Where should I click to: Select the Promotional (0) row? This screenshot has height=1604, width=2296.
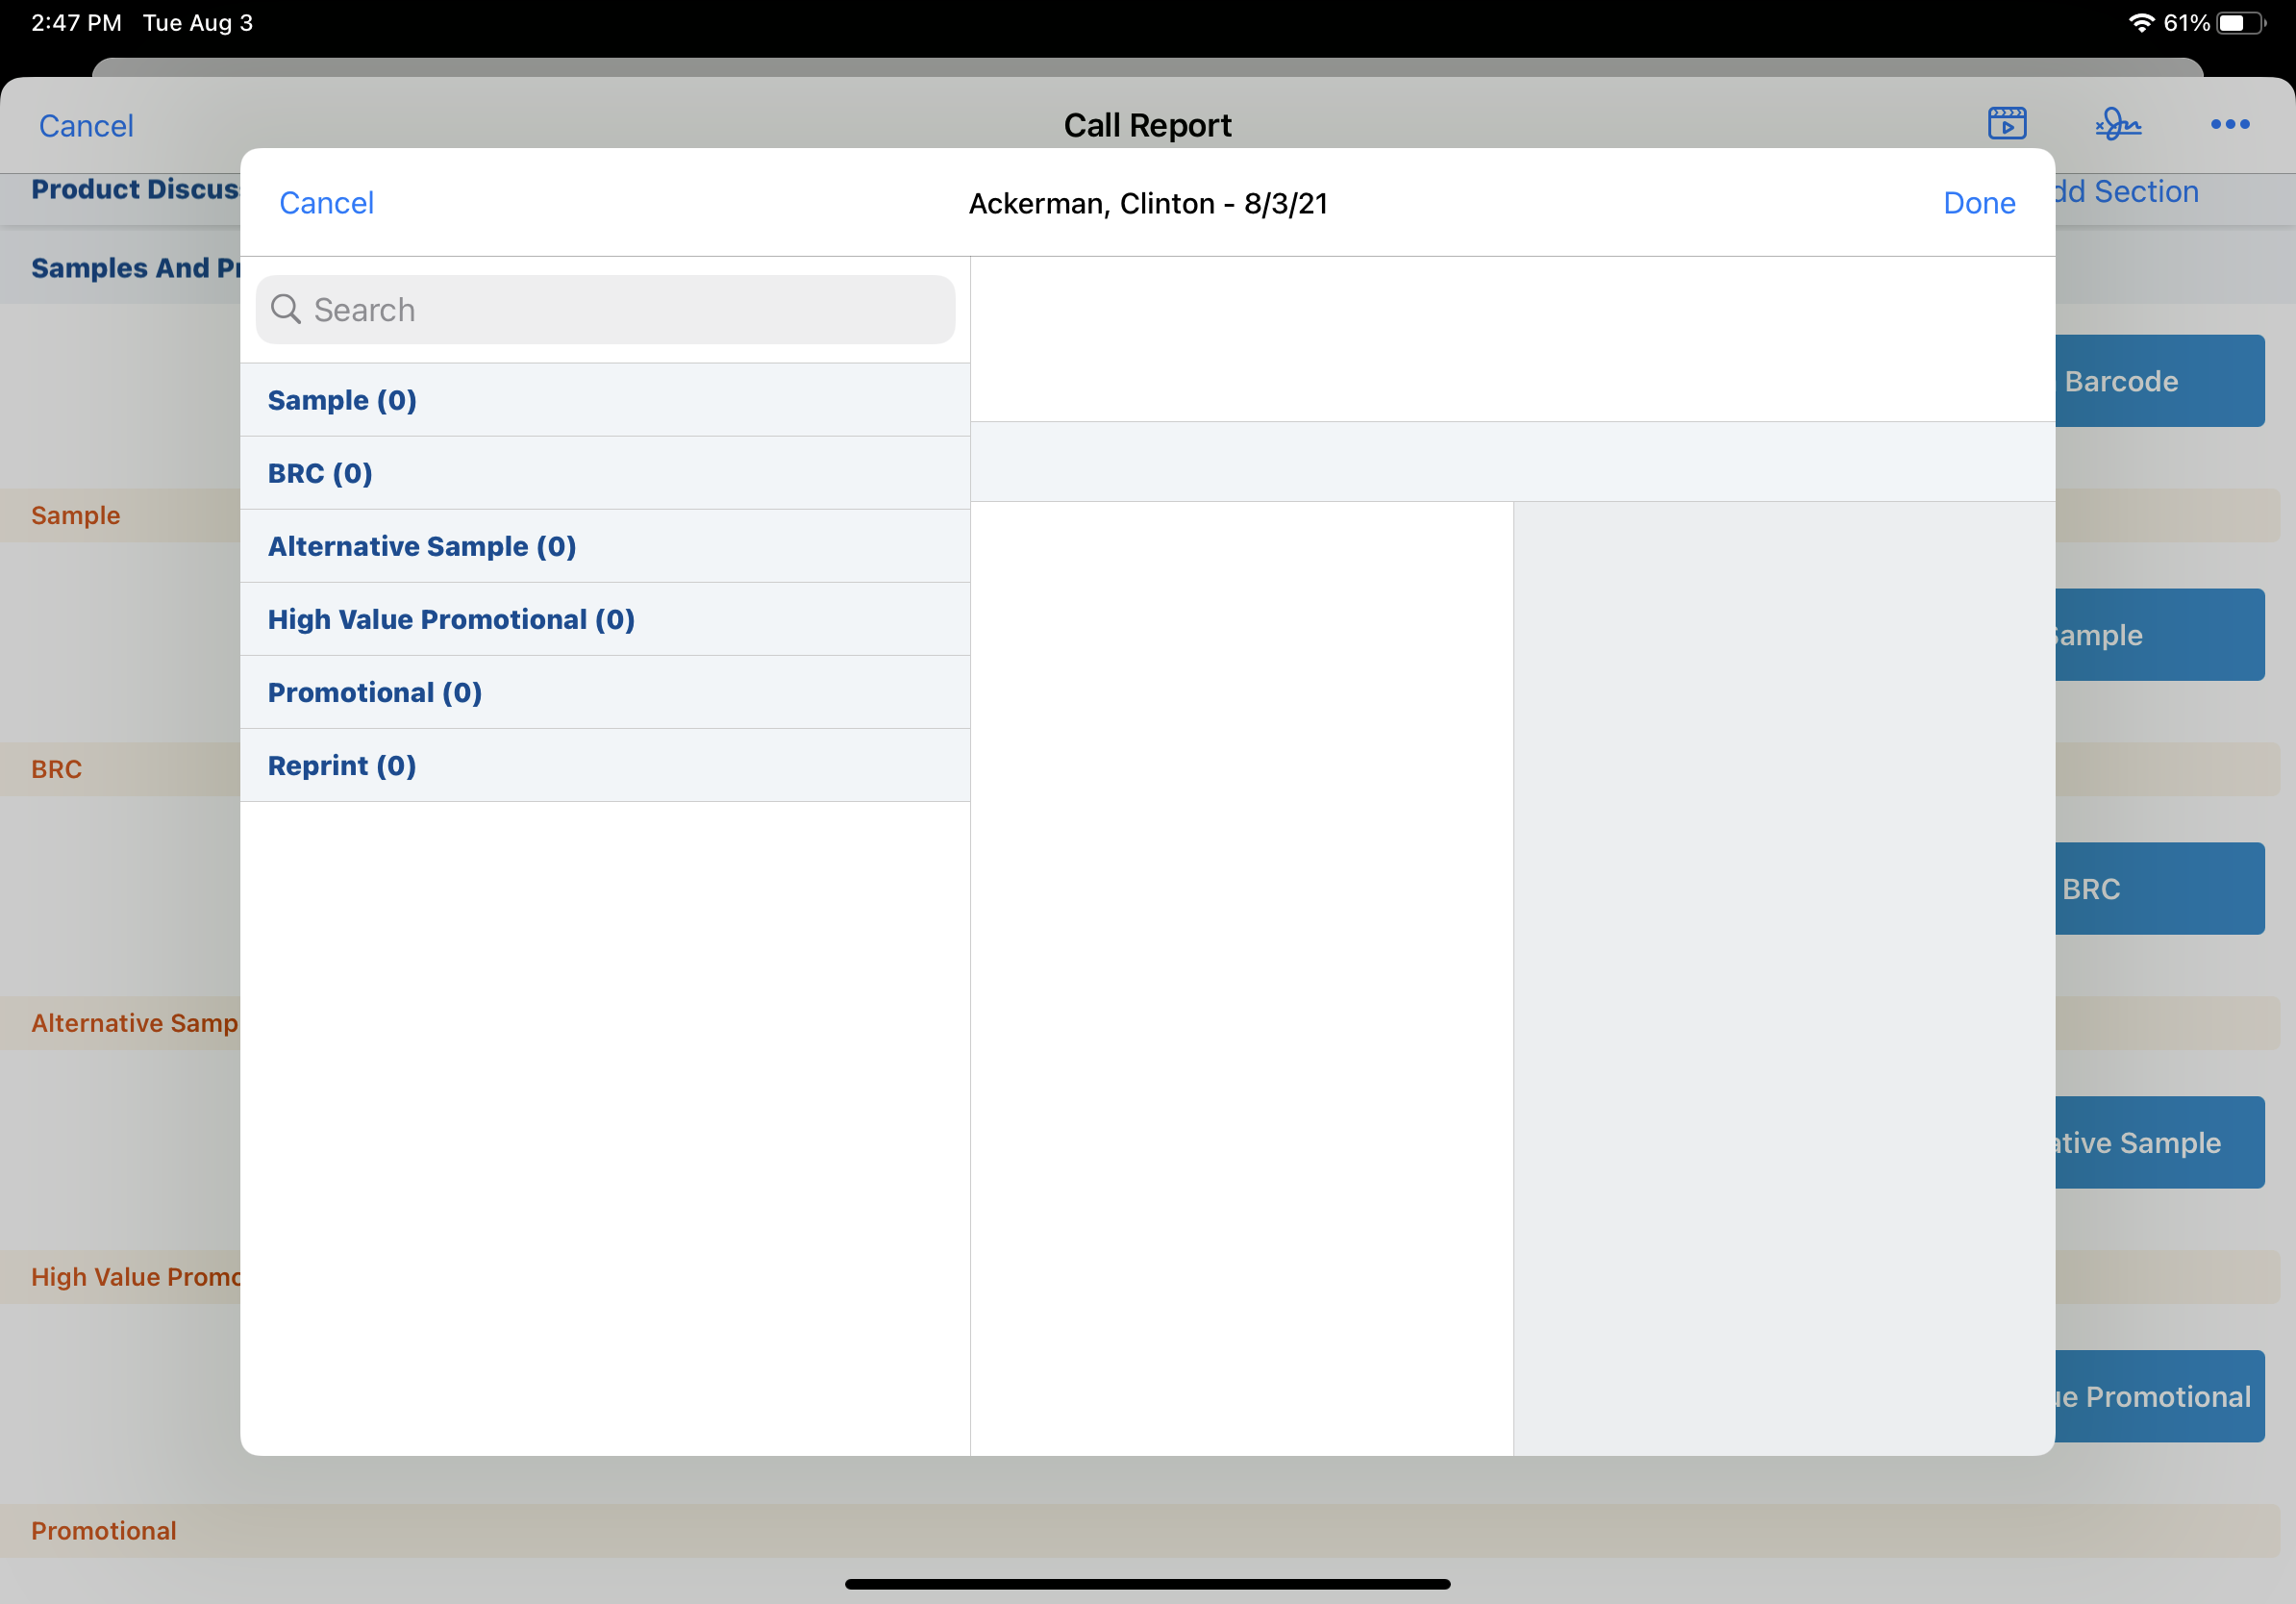click(604, 692)
